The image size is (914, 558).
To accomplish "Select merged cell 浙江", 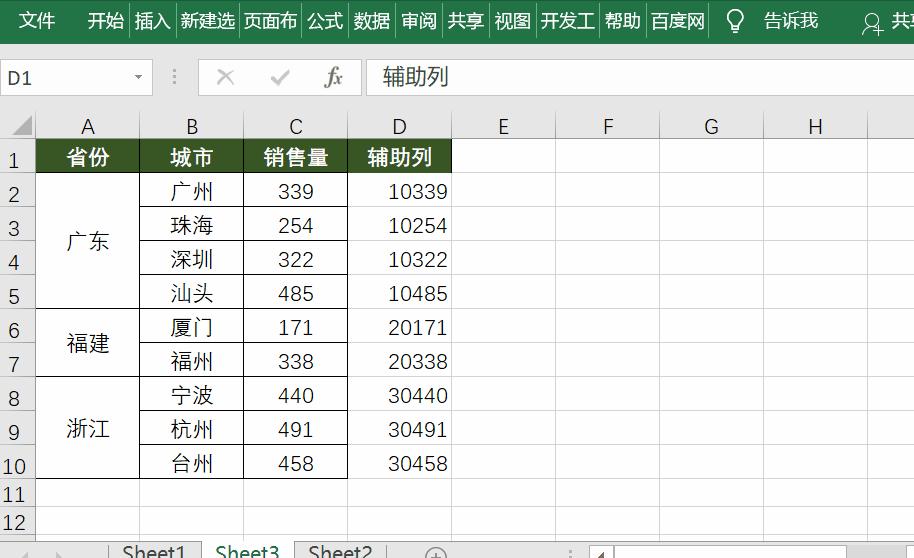I will (87, 428).
